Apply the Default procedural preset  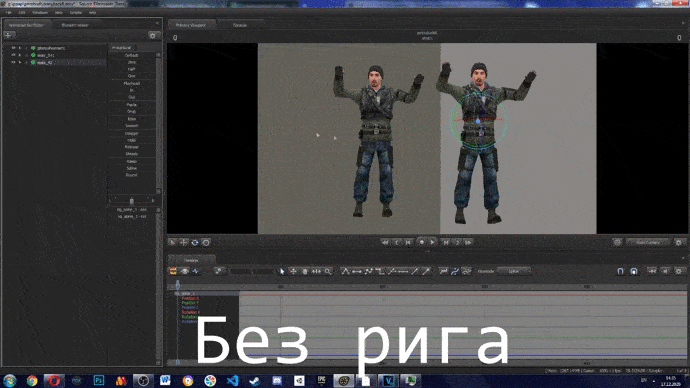(132, 55)
